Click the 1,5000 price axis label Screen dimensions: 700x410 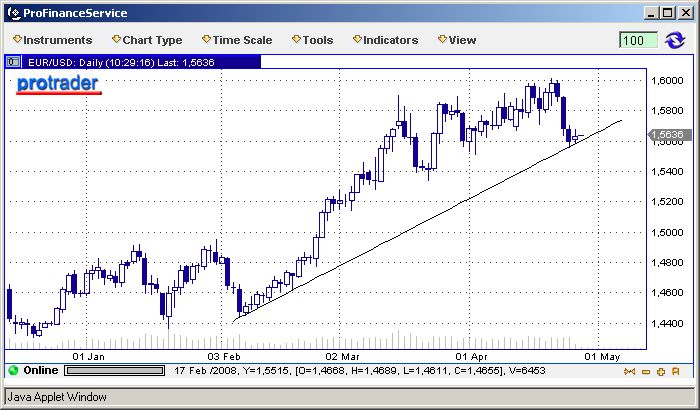(x=667, y=232)
